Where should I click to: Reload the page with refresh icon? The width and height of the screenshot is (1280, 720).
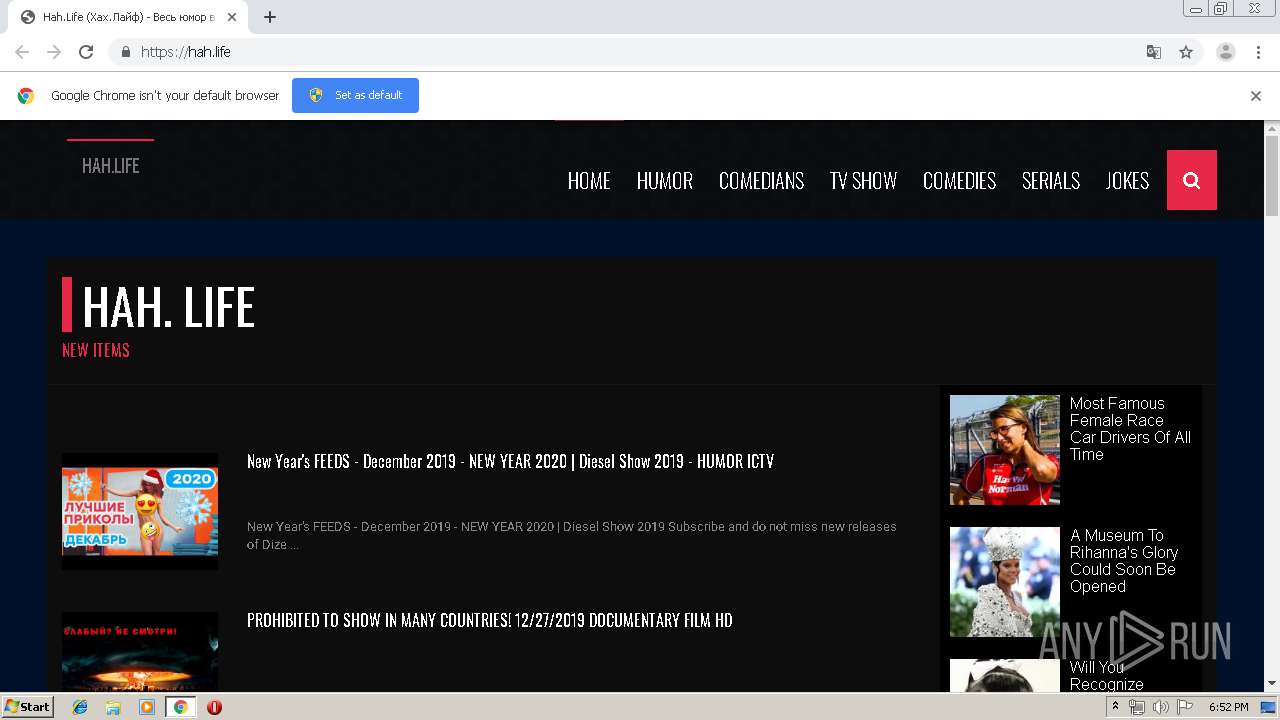[86, 52]
